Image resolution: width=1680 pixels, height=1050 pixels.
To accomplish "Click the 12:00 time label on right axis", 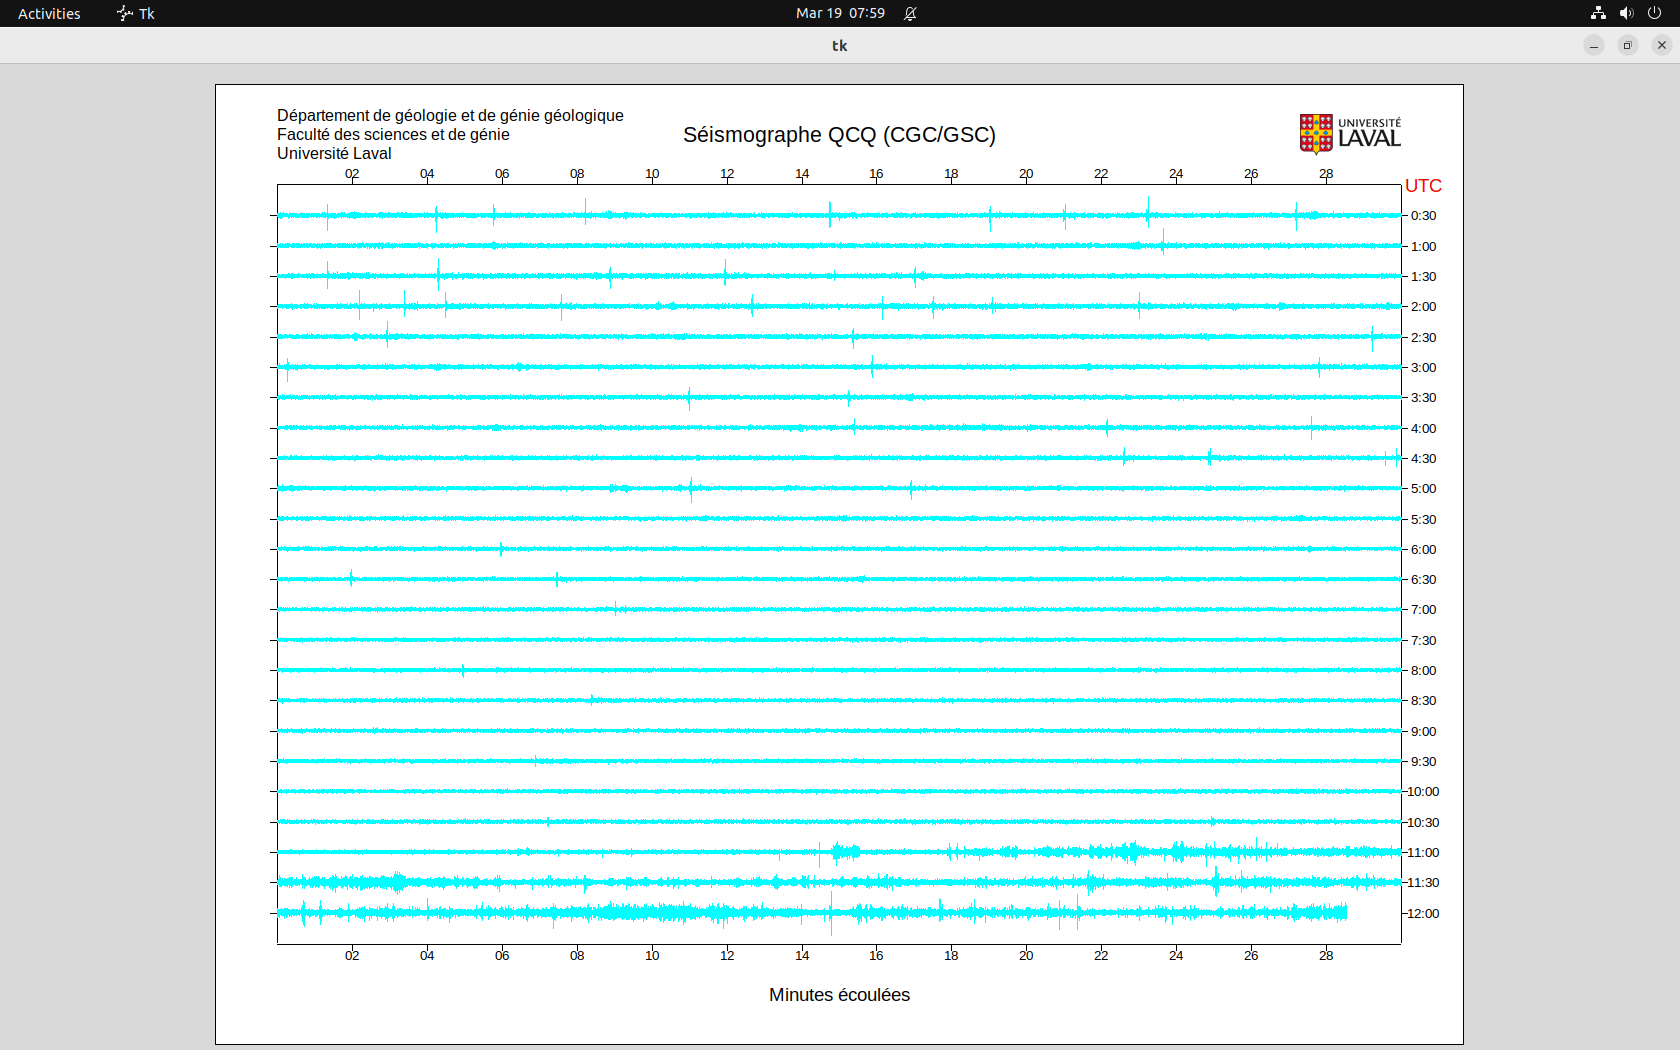I will click(x=1423, y=913).
